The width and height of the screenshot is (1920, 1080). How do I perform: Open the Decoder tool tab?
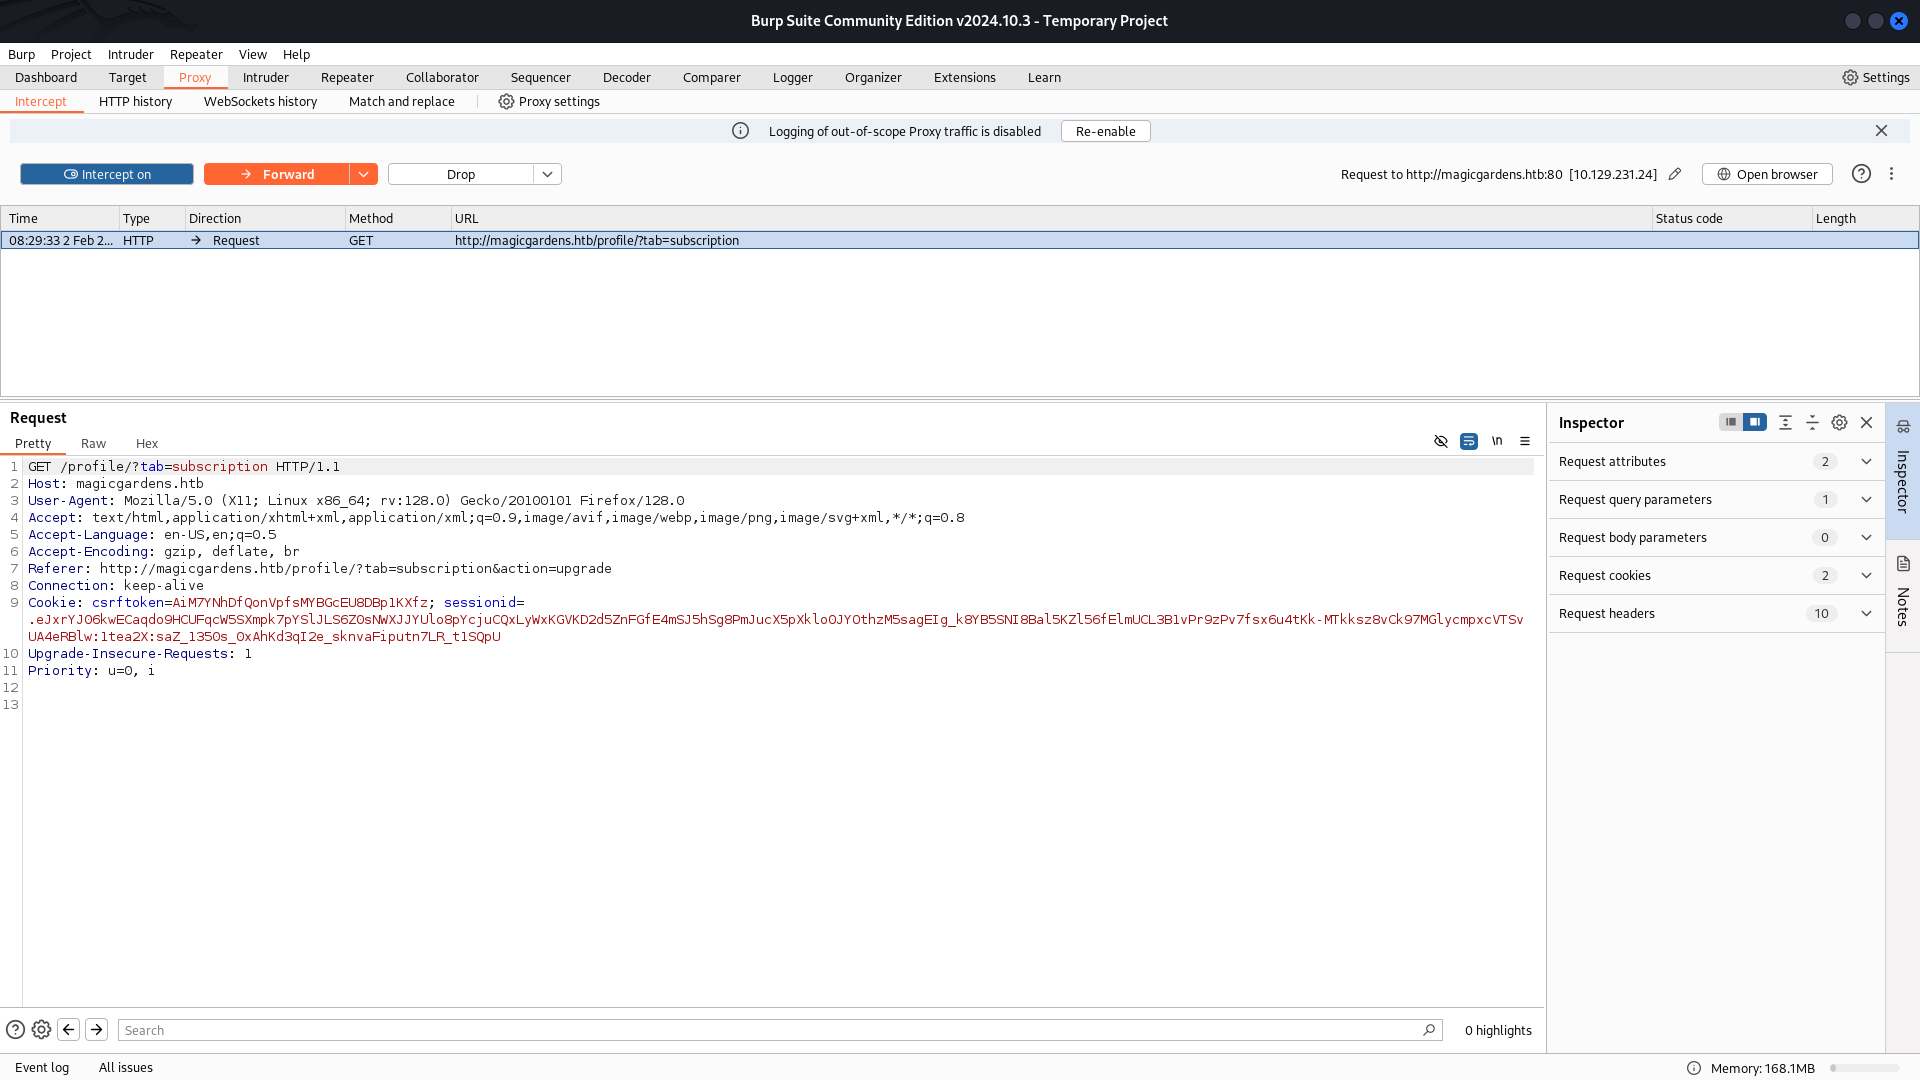[x=626, y=77]
